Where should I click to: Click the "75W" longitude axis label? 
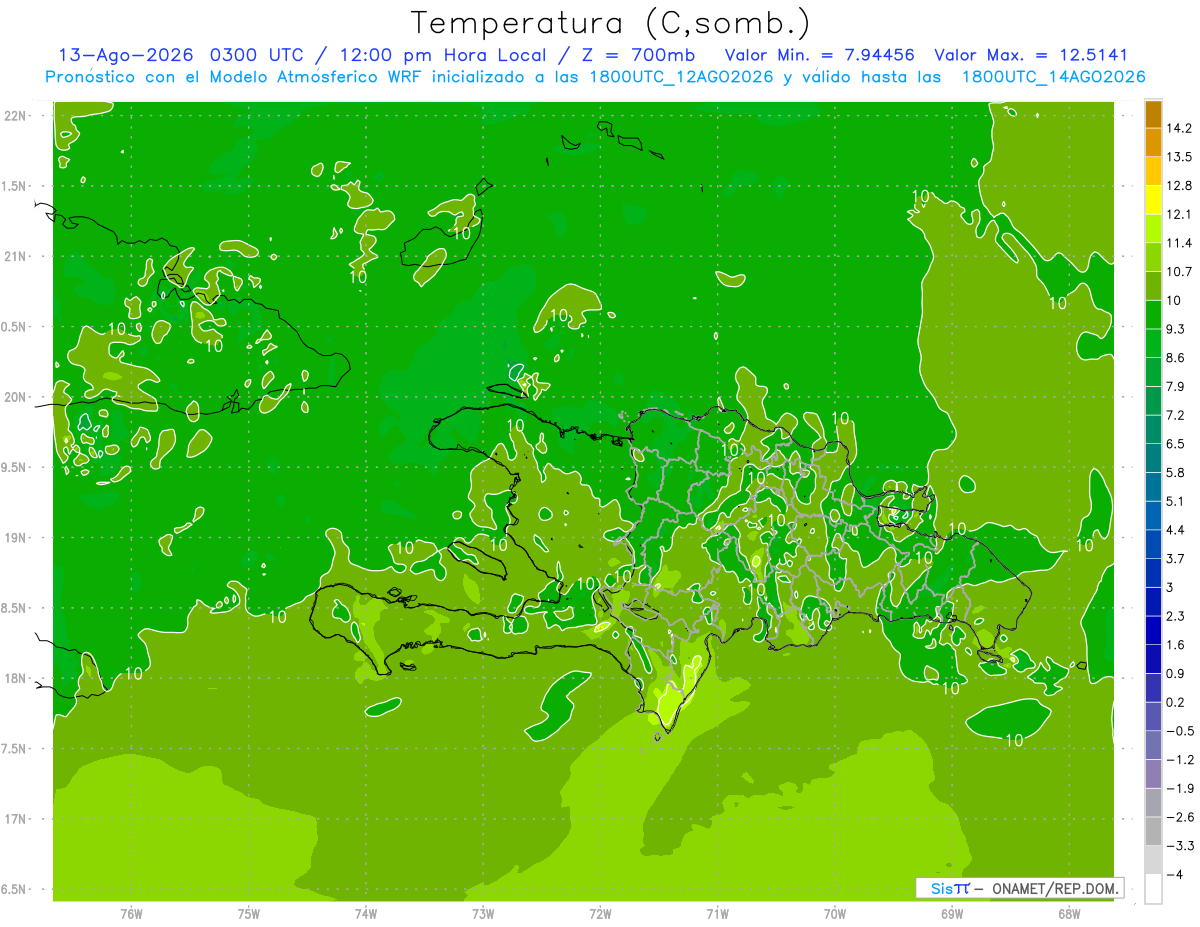pyautogui.click(x=249, y=914)
